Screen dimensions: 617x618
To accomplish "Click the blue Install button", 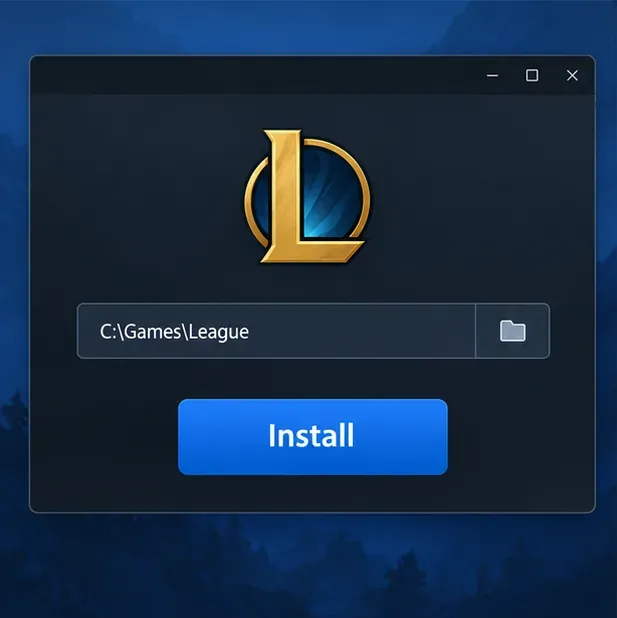I will click(313, 437).
